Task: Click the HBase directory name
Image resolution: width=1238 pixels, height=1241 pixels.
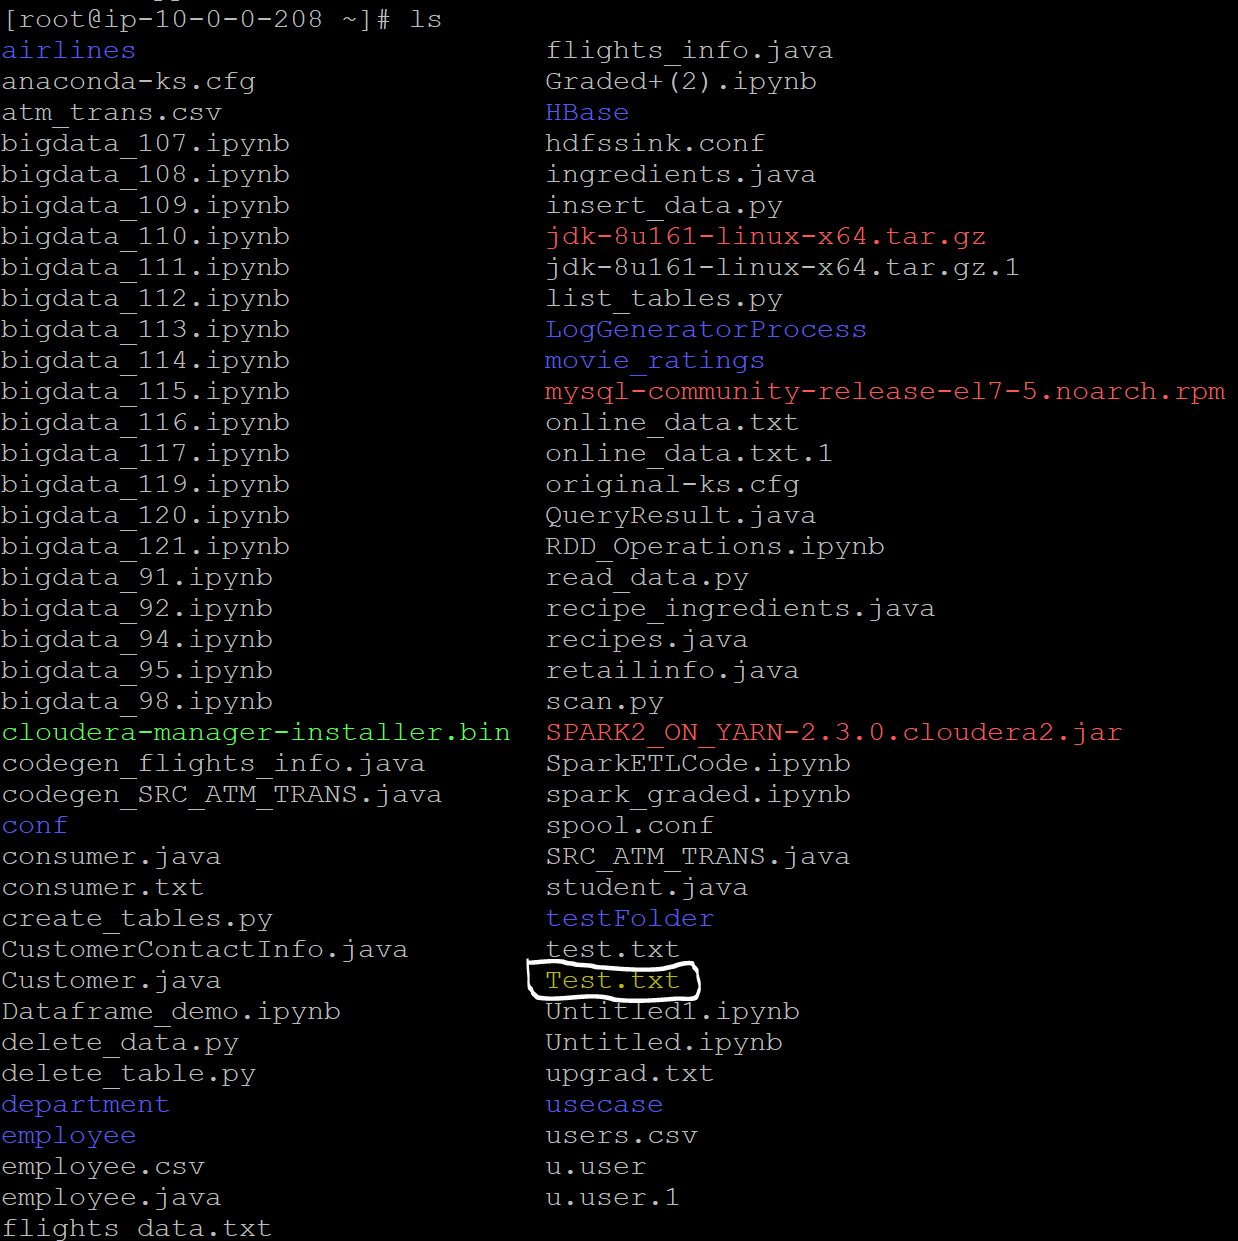Action: 586,112
